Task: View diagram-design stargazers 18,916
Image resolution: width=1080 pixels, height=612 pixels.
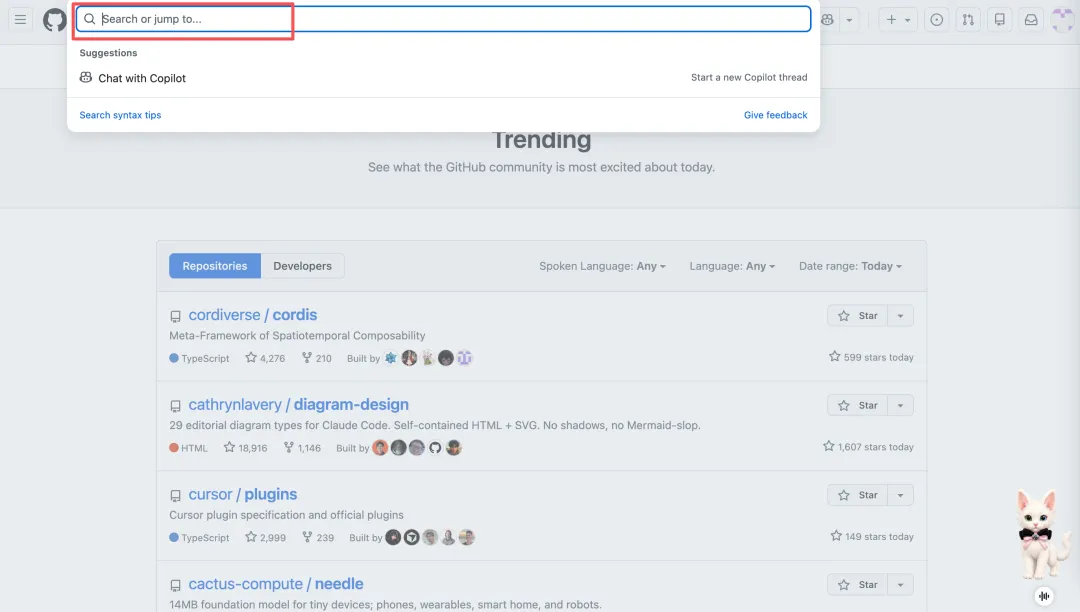Action: click(x=245, y=447)
